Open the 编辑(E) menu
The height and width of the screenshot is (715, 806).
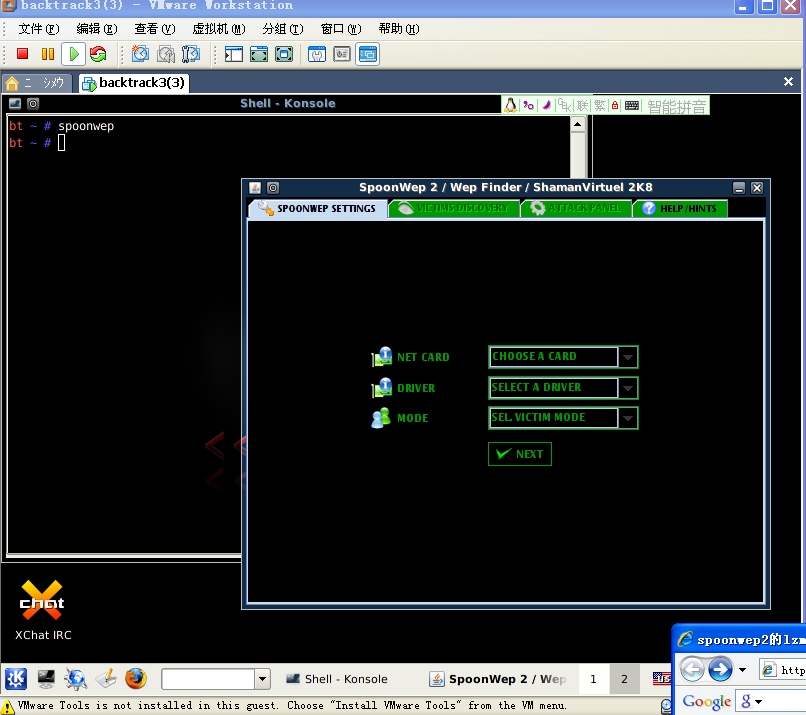pos(97,29)
